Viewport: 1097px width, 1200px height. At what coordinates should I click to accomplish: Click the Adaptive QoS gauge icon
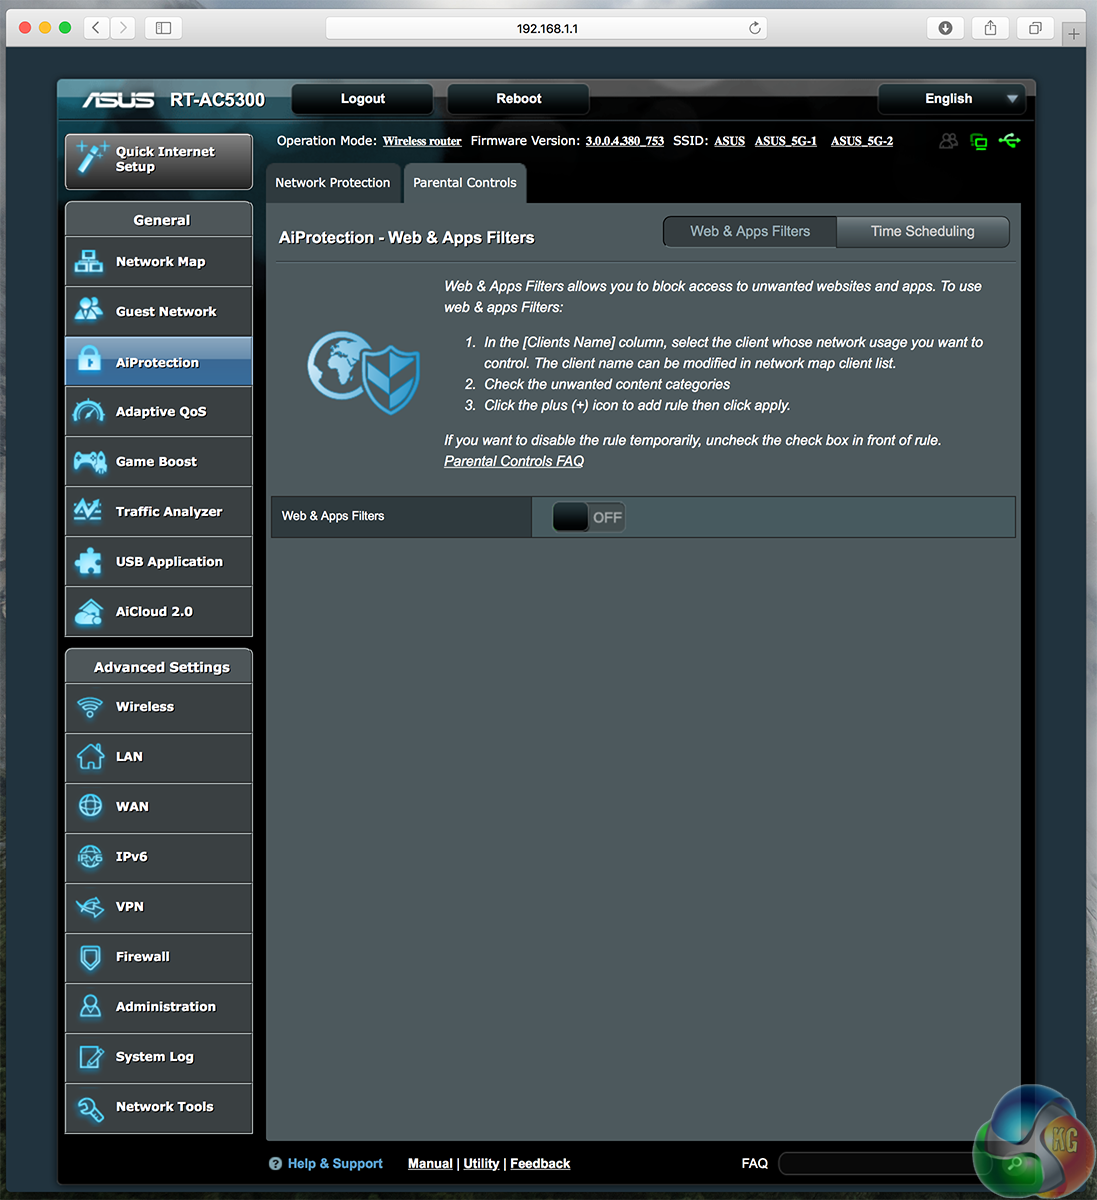tap(89, 411)
